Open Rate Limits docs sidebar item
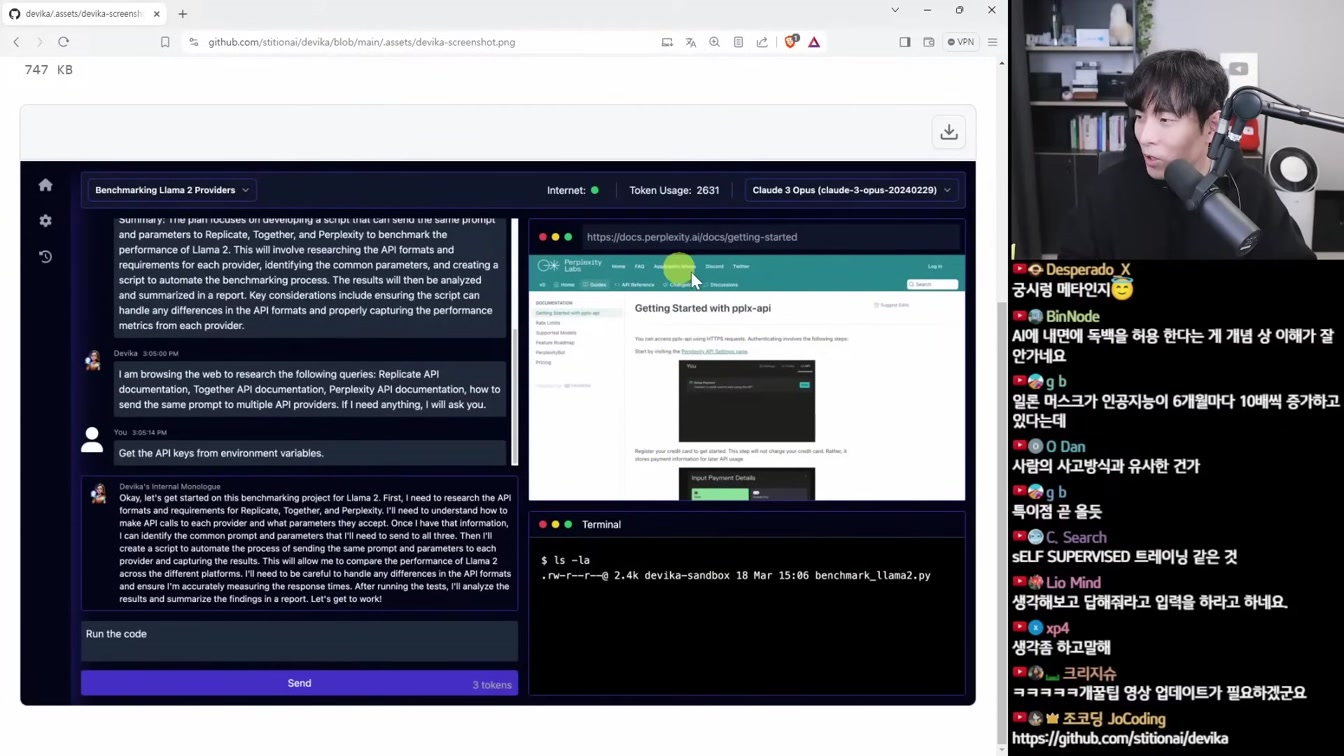1344x756 pixels. pos(548,323)
